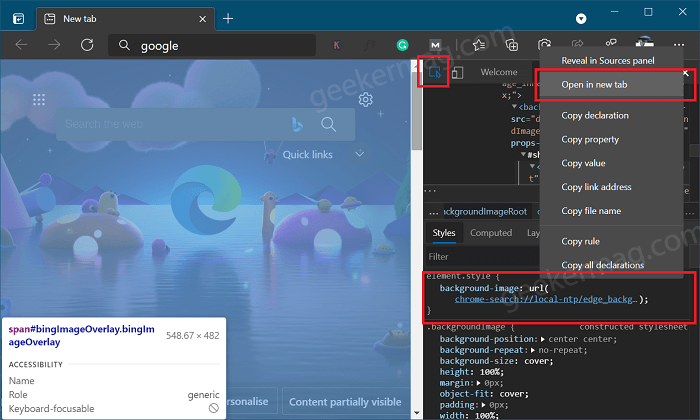700x420 pixels.
Task: Click the .backgroundImage selector text
Action: (466, 327)
